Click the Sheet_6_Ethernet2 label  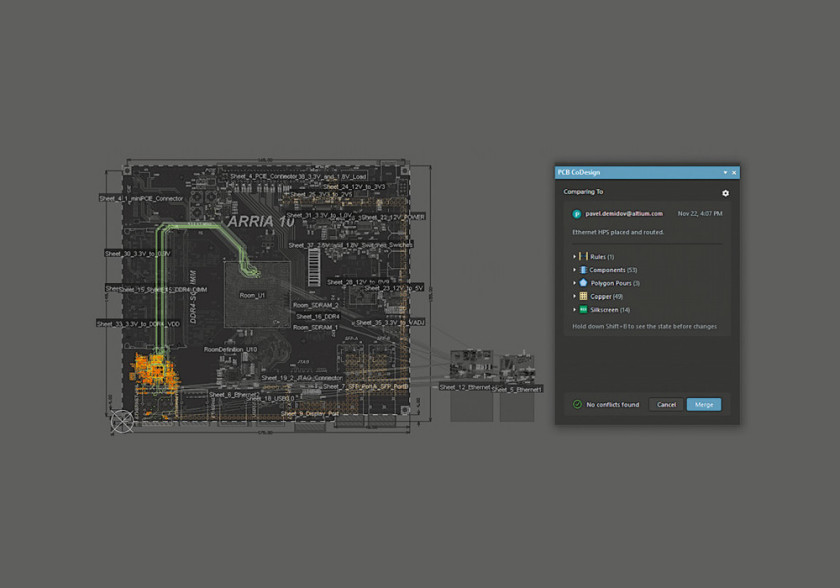(234, 395)
